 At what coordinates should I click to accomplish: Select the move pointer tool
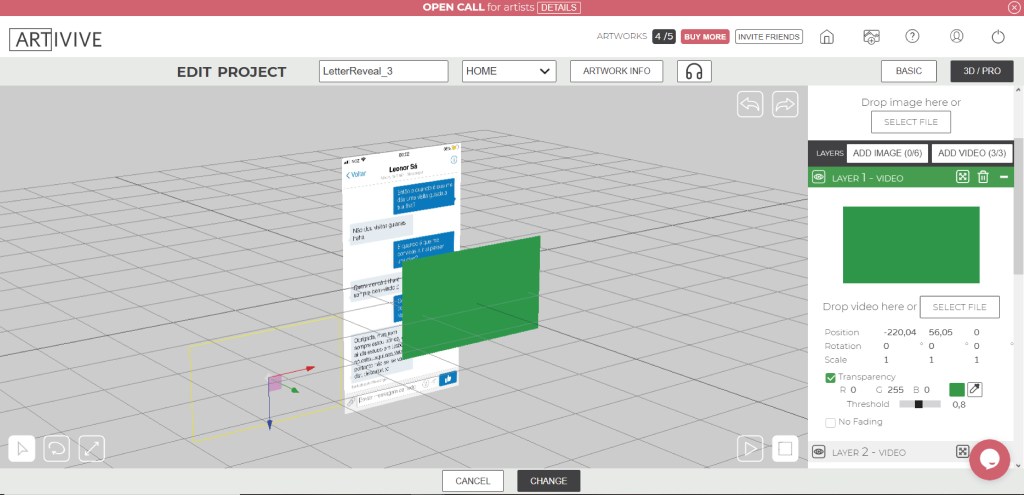[x=22, y=449]
